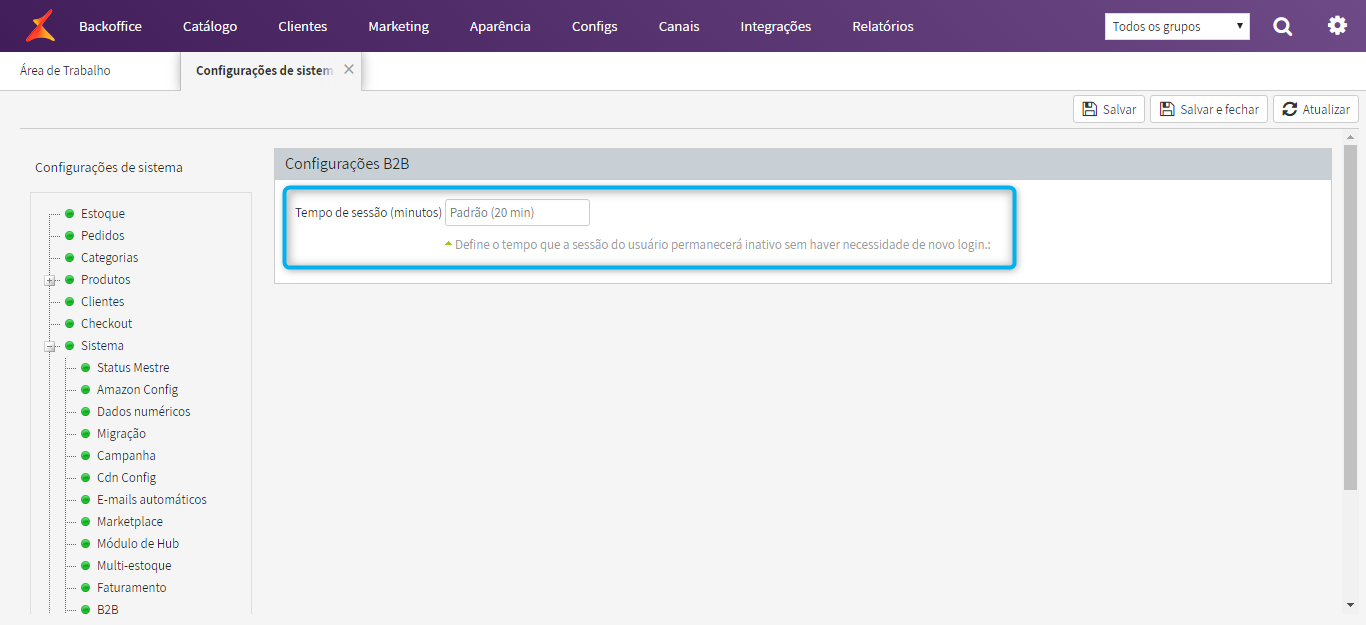This screenshot has width=1366, height=625.
Task: Close the Configurações de sistema tab
Action: 348,69
